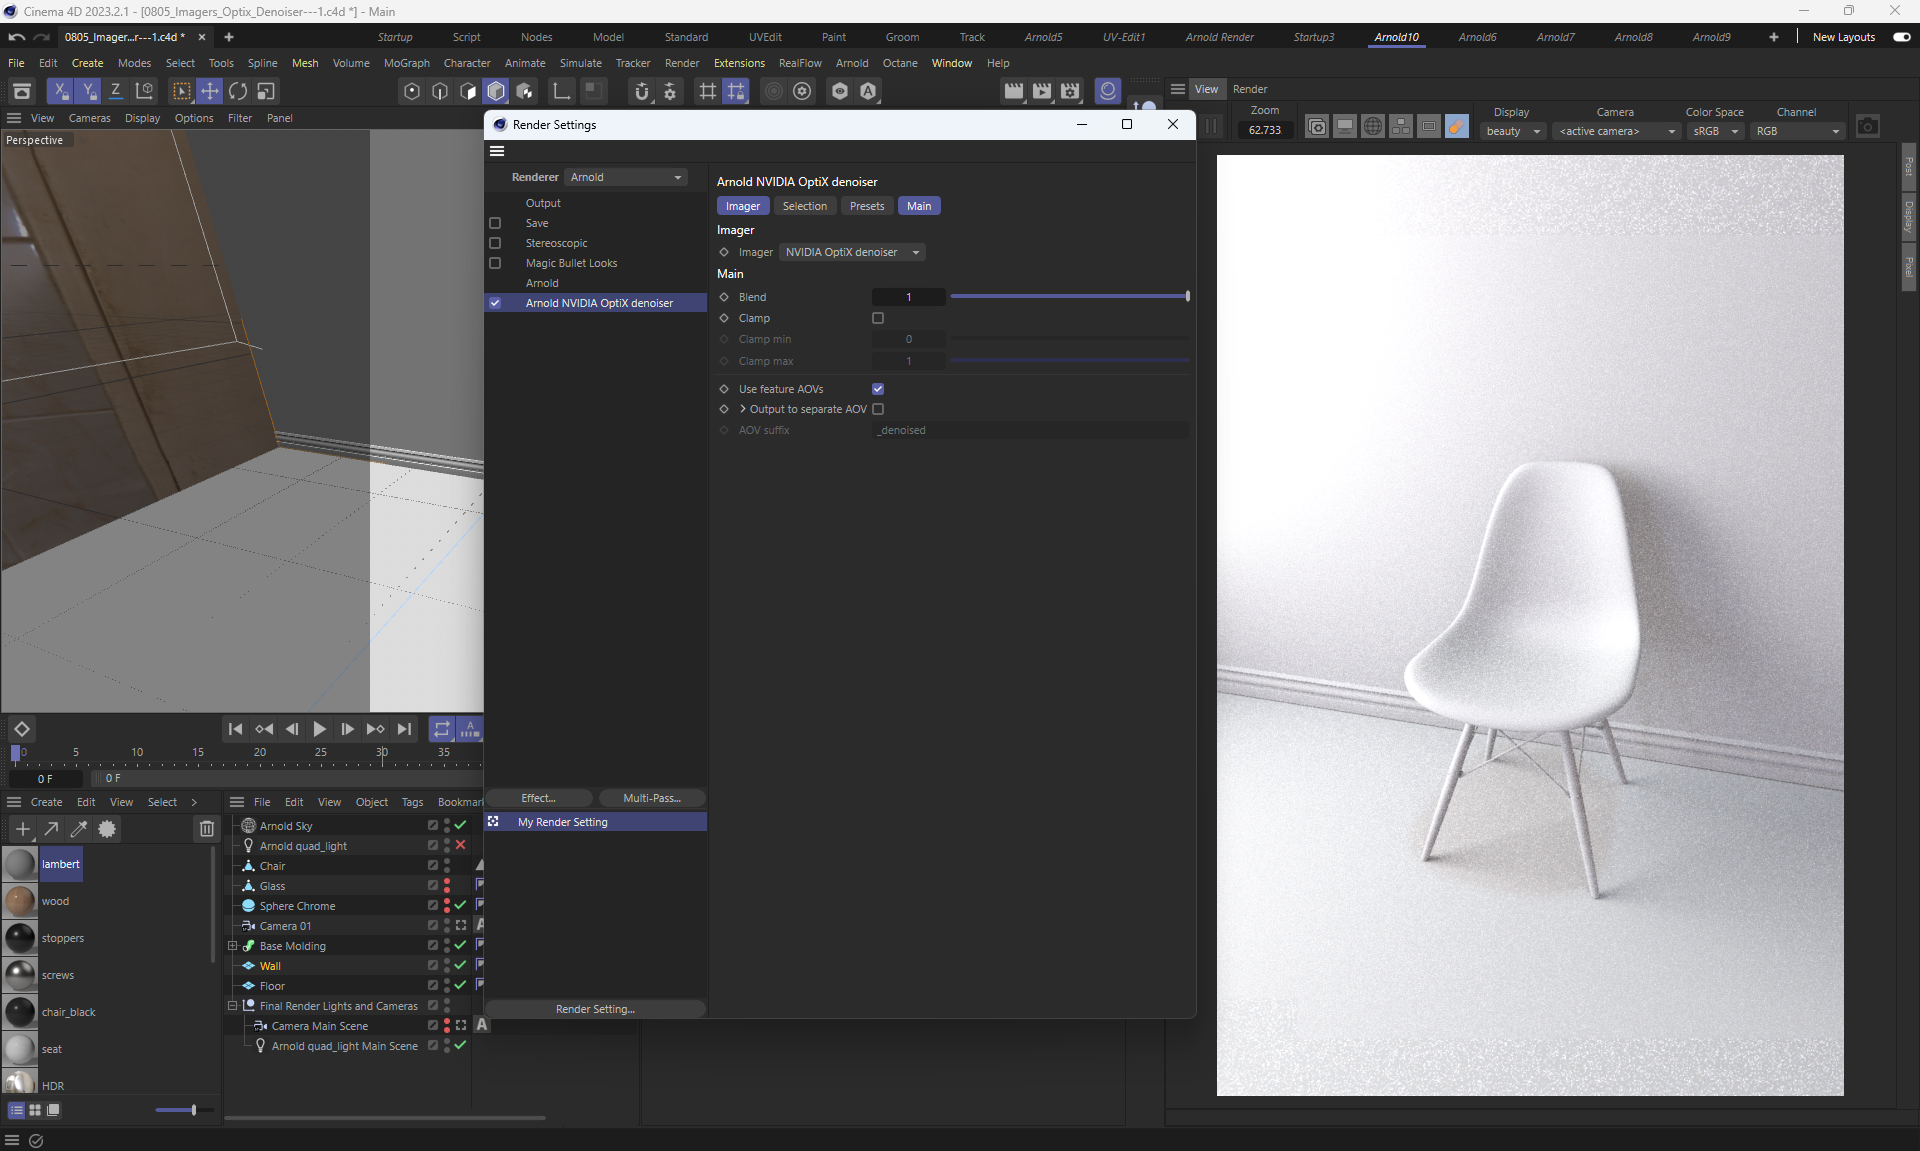Viewport: 1920px width, 1151px height.
Task: Open the Imager NVIDIA OptiX denoiser dropdown
Action: 852,252
